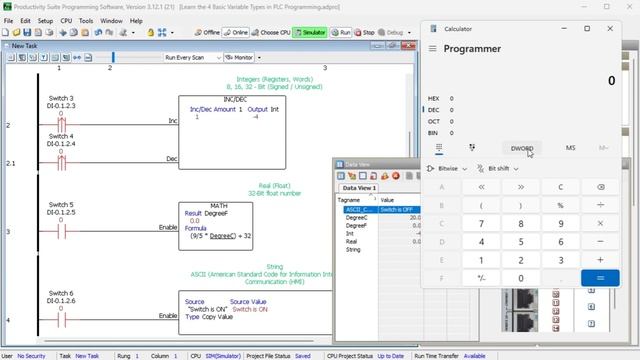Select the DegreeC tagname in Data View
Viewport: 640px width, 360px height.
(x=356, y=218)
